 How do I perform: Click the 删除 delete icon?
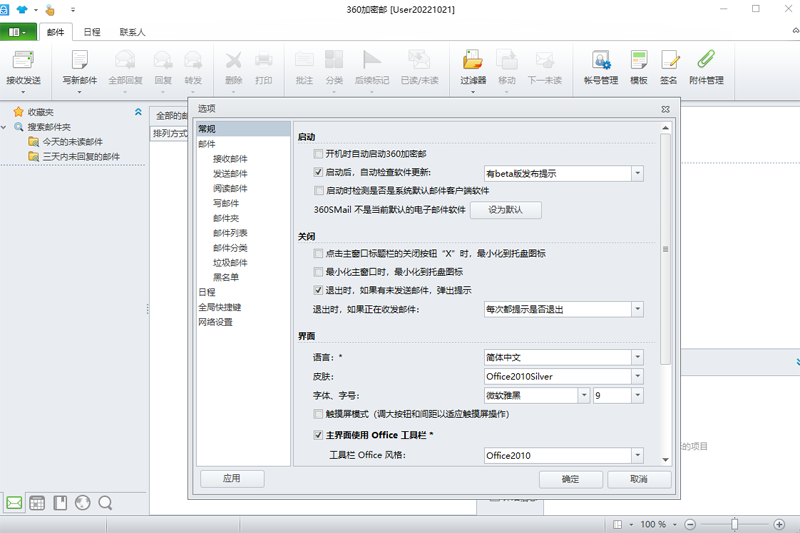234,60
